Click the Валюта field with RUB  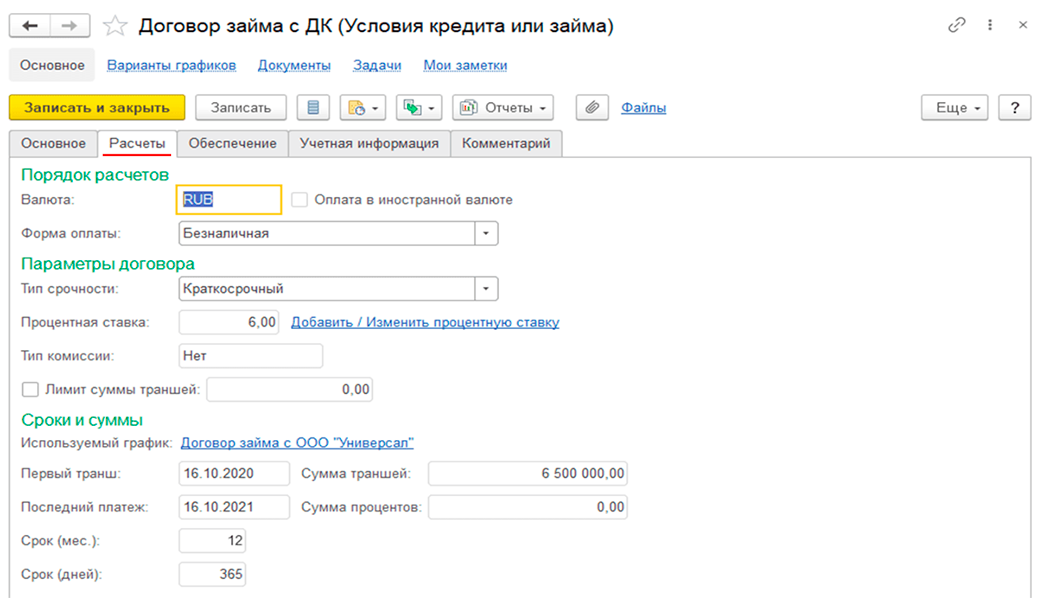tap(229, 200)
